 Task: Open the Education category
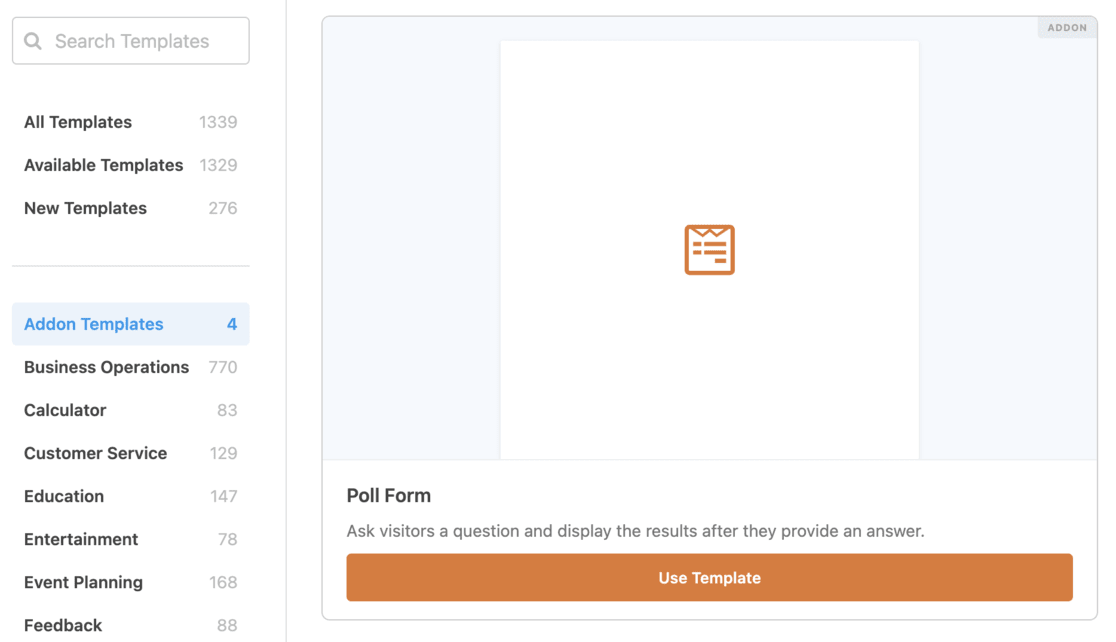tap(64, 496)
